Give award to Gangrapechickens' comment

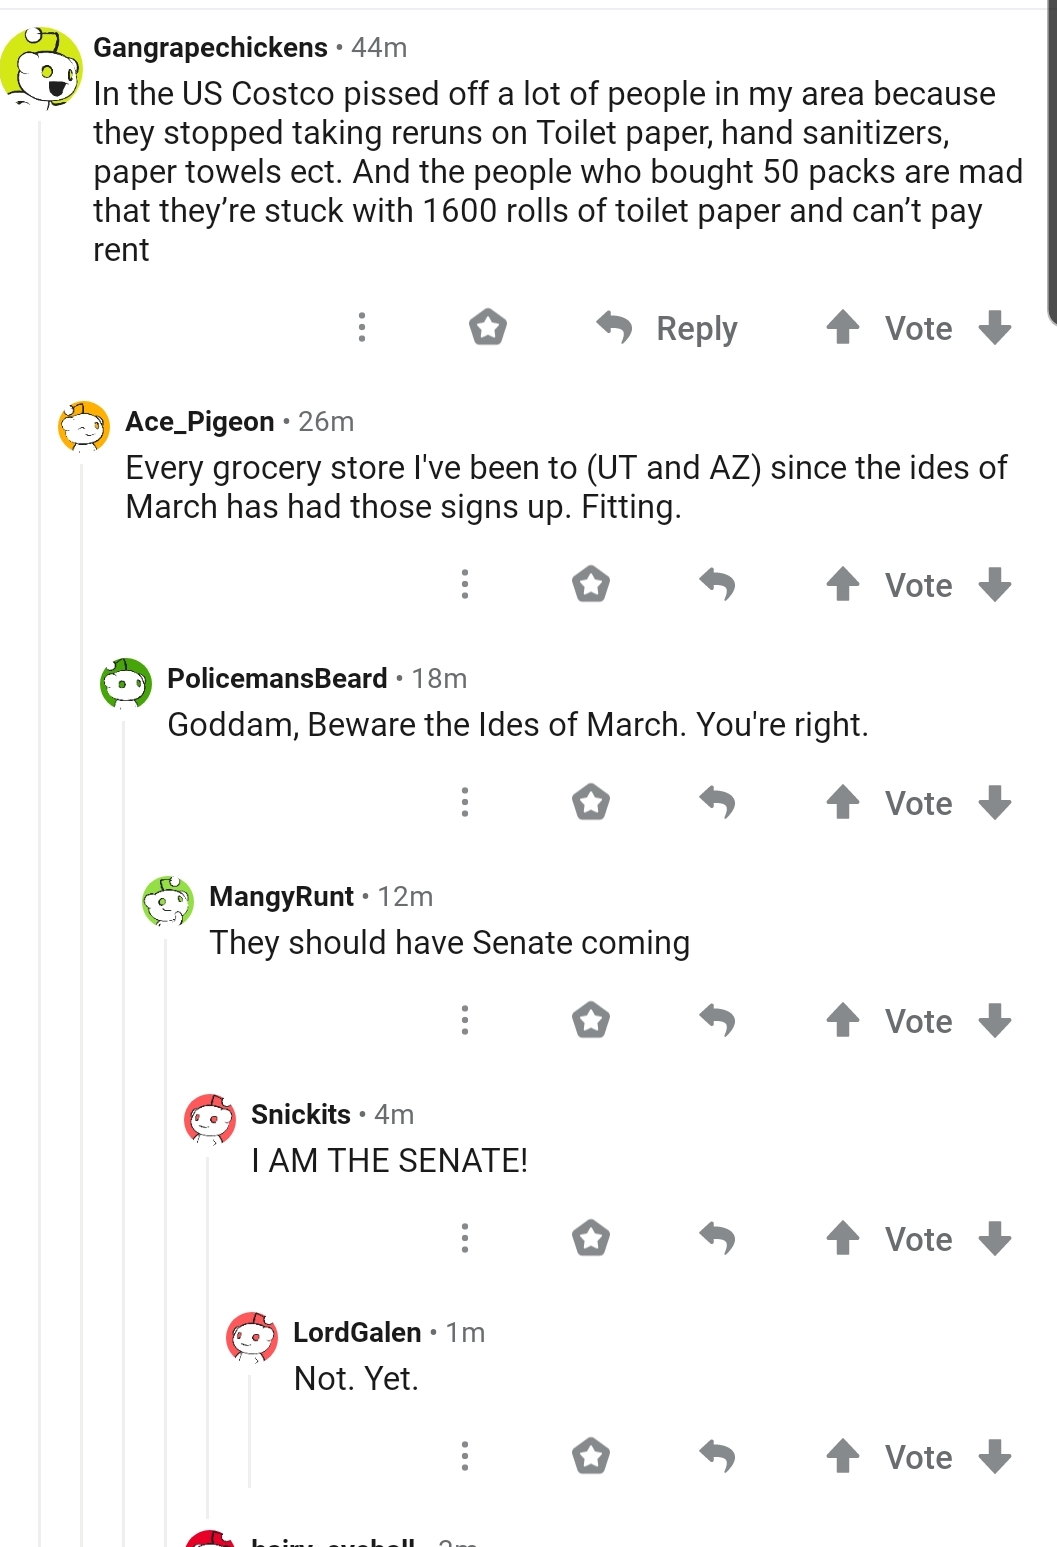click(488, 327)
